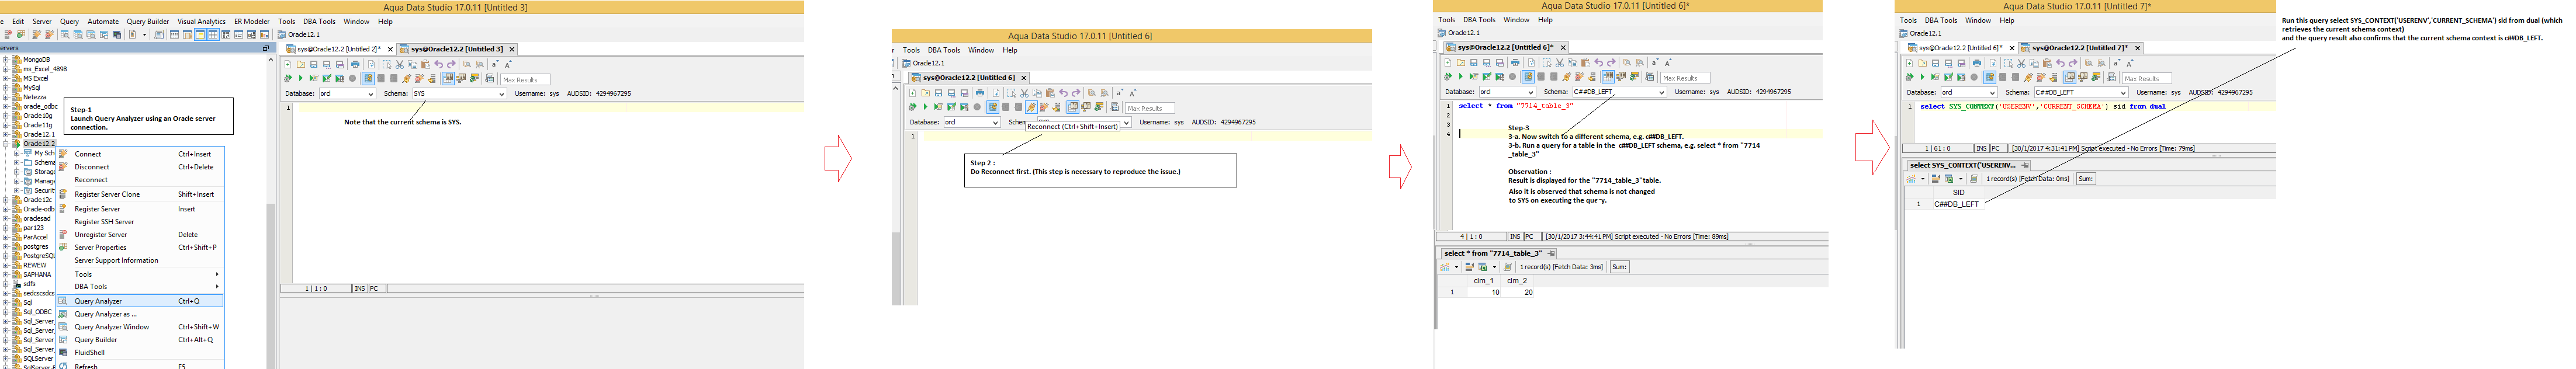Select ParAccel in the servers tree

34,237
